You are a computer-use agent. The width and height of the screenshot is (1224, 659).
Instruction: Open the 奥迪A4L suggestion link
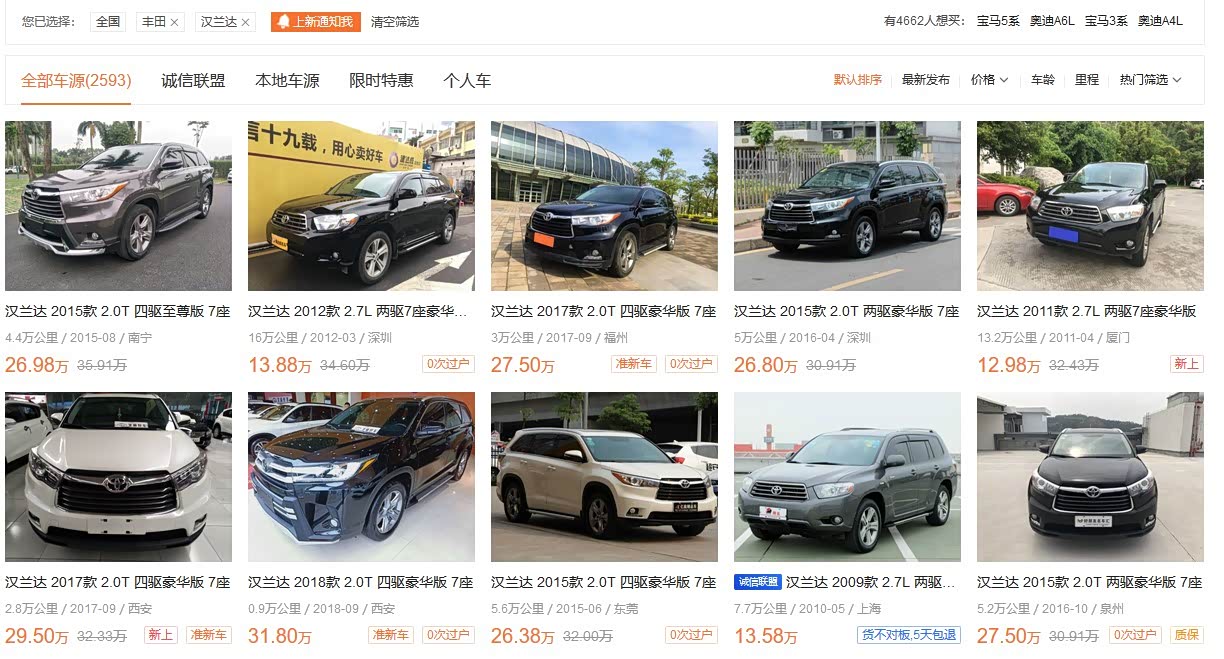pos(1160,21)
